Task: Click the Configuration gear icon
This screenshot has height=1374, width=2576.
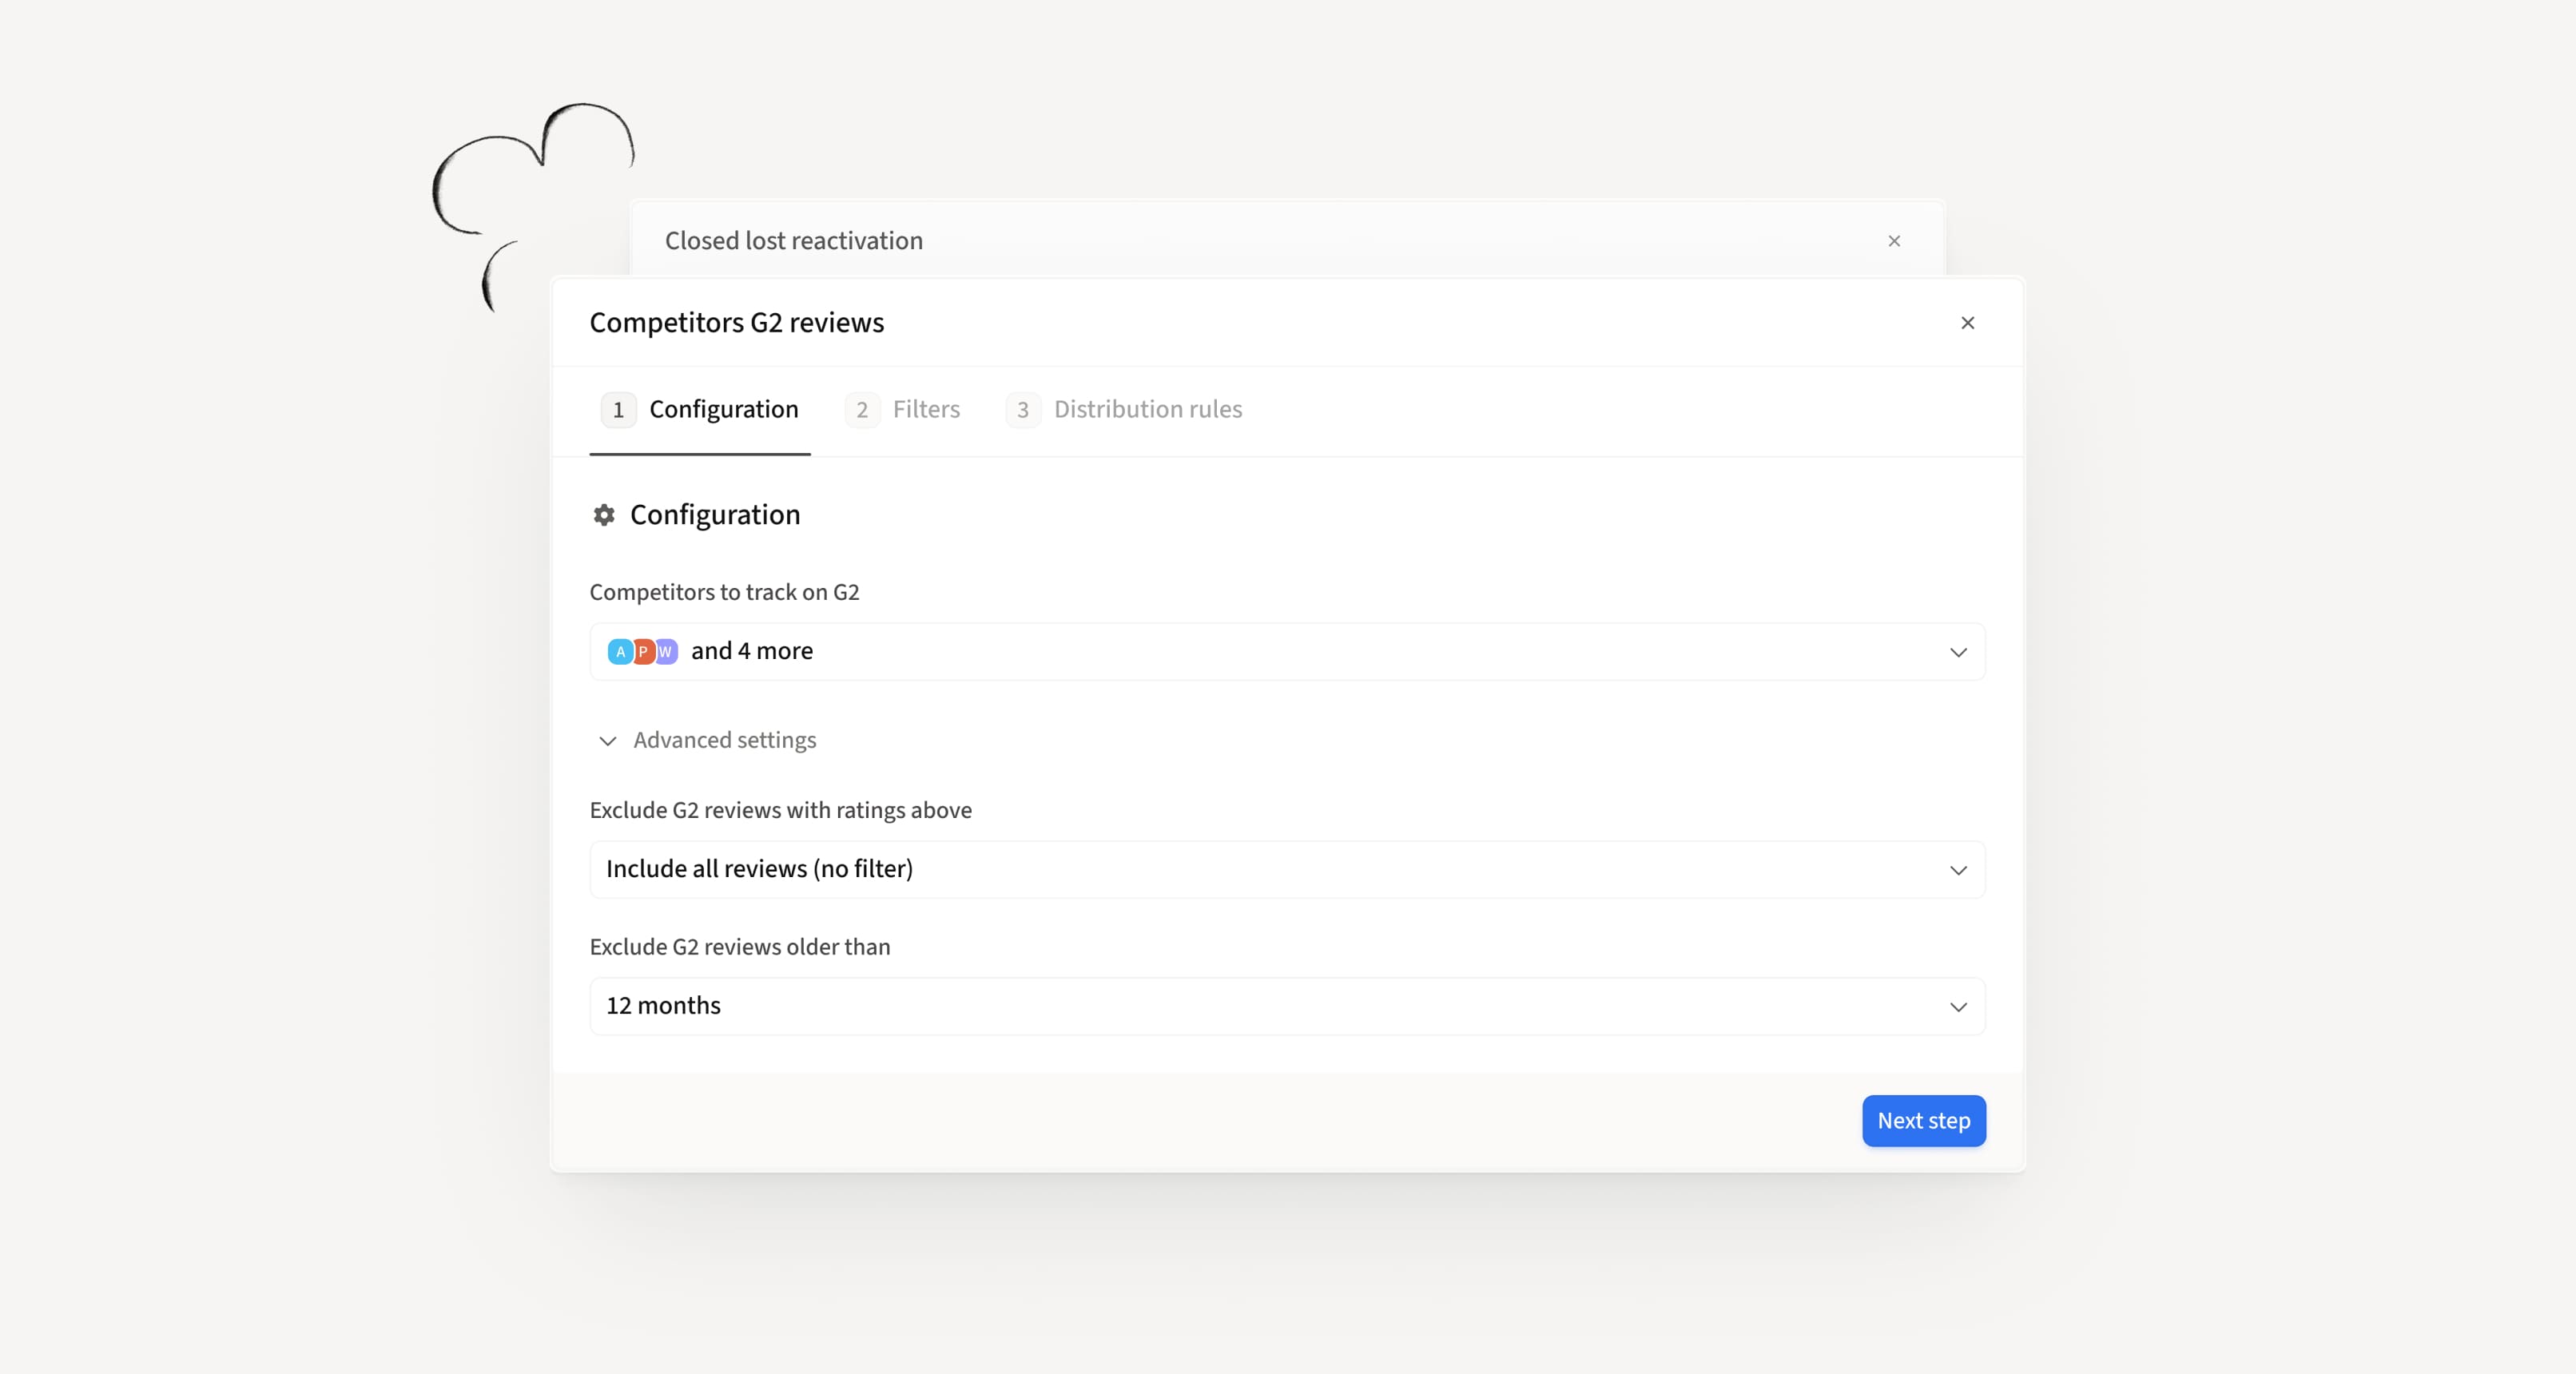Action: (x=604, y=515)
